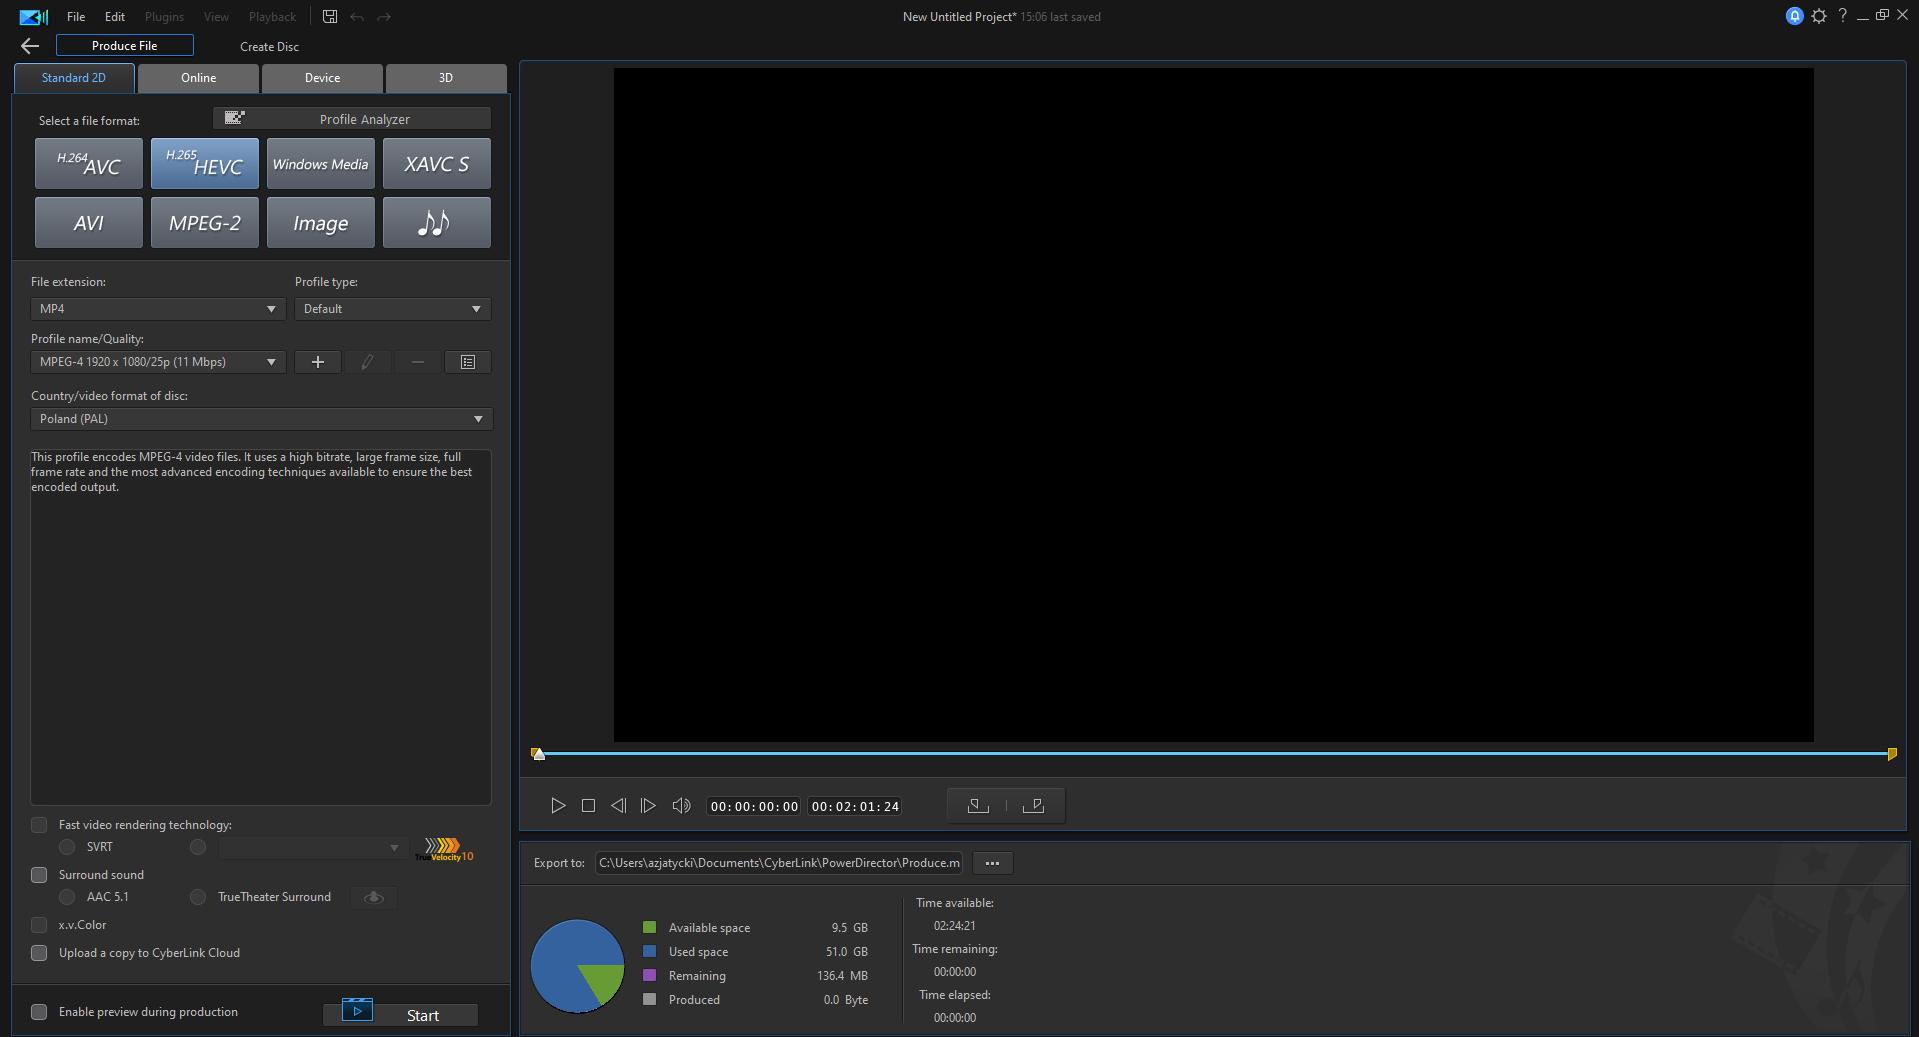Viewport: 1919px width, 1037px height.
Task: Select the TrueTheater Surround radio option
Action: point(198,897)
